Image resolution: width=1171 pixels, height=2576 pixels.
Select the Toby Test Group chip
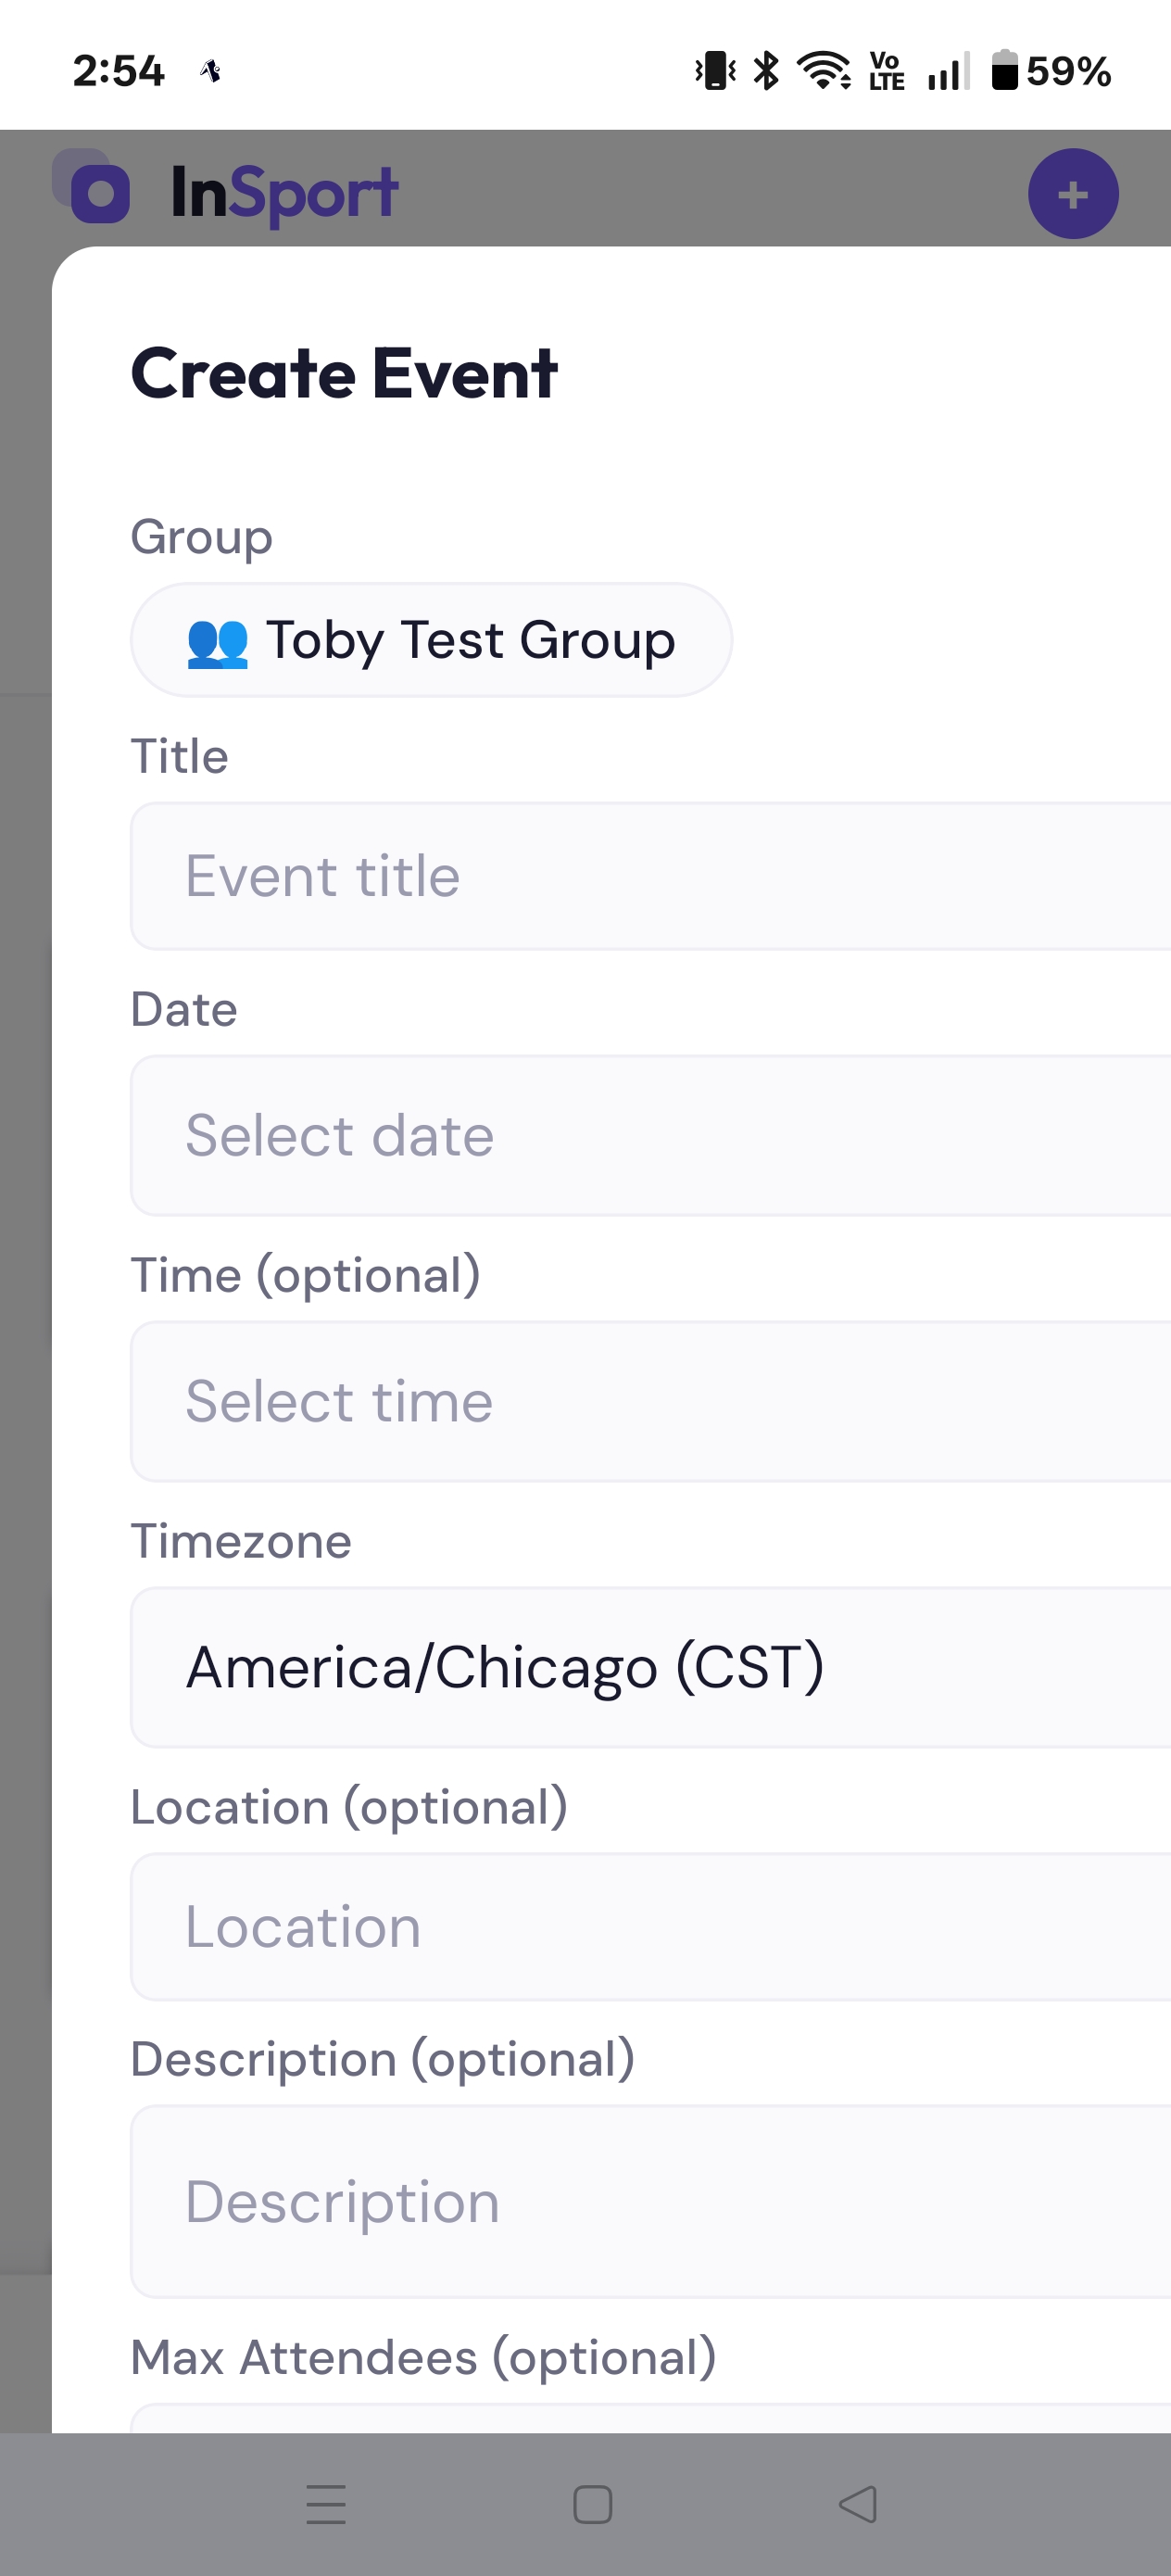pyautogui.click(x=432, y=640)
